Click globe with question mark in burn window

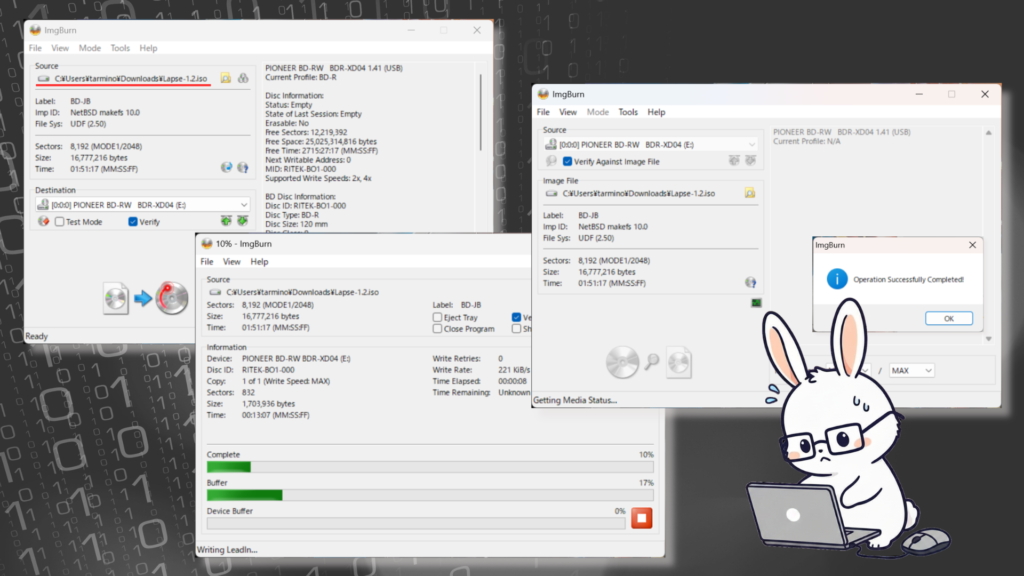[243, 168]
